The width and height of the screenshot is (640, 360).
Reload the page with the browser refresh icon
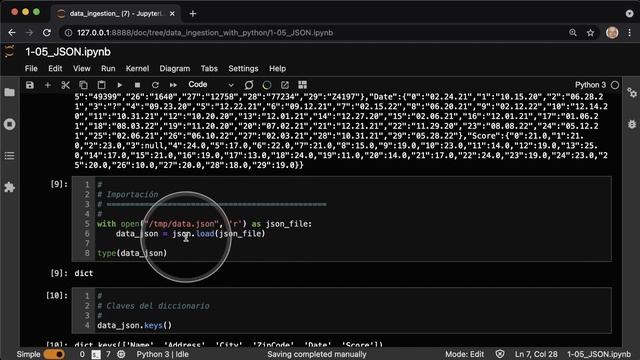(x=47, y=33)
